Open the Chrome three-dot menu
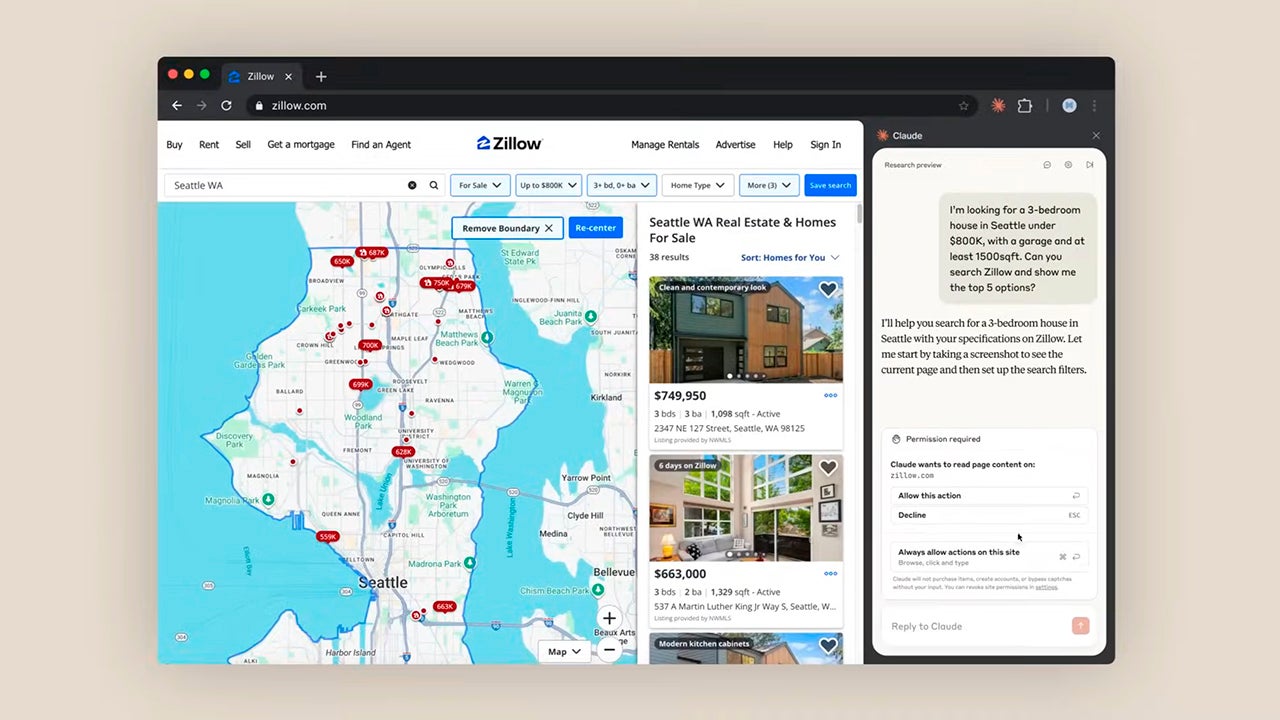 point(1095,105)
